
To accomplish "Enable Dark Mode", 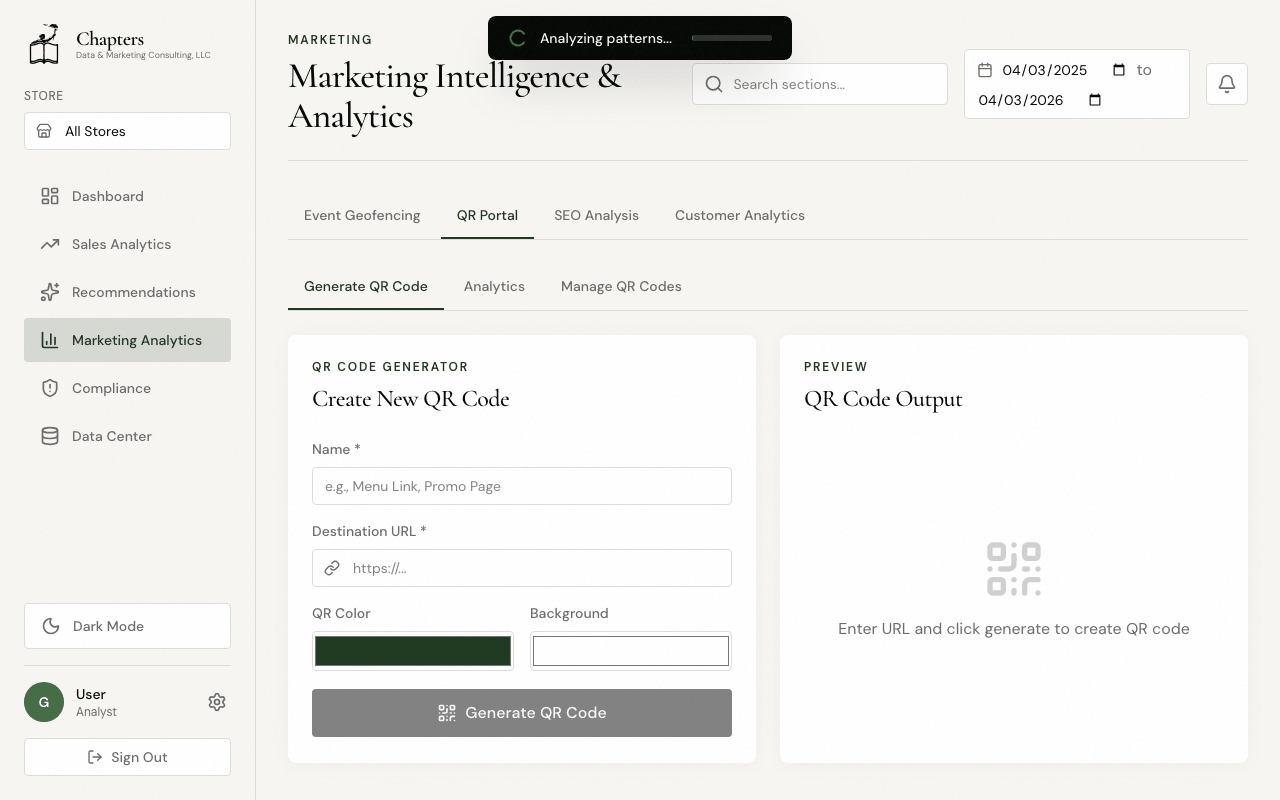I will click(x=127, y=626).
